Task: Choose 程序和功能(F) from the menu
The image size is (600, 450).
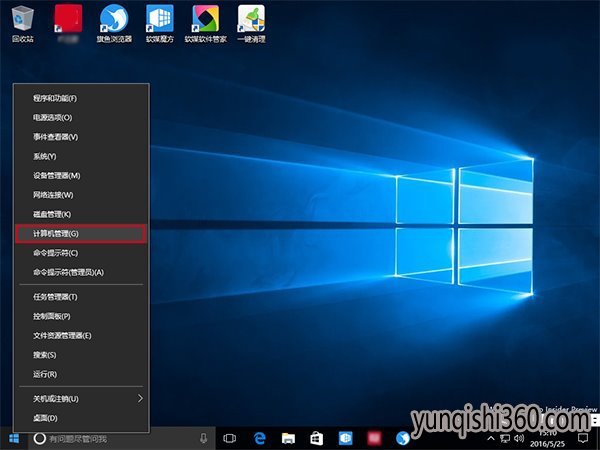Action: 81,98
